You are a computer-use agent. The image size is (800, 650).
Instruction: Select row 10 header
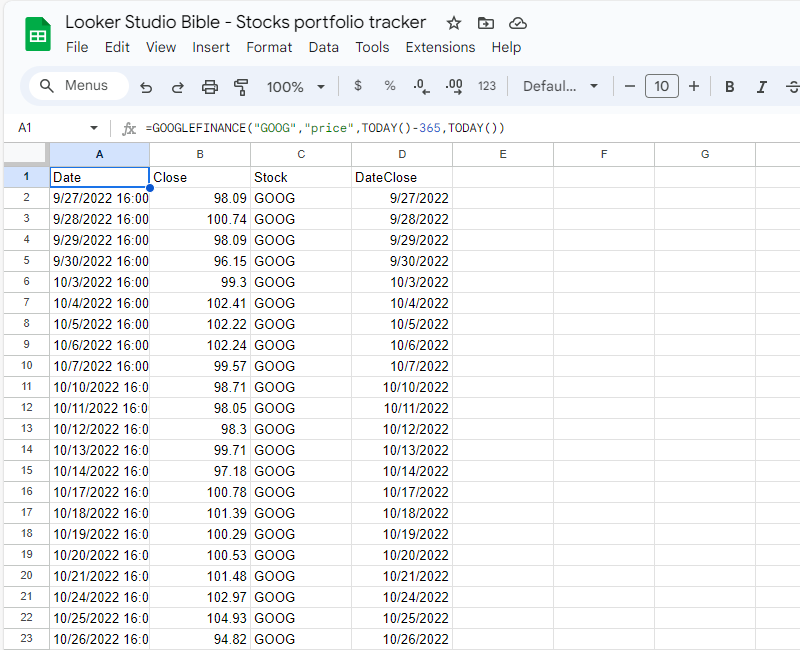point(27,366)
